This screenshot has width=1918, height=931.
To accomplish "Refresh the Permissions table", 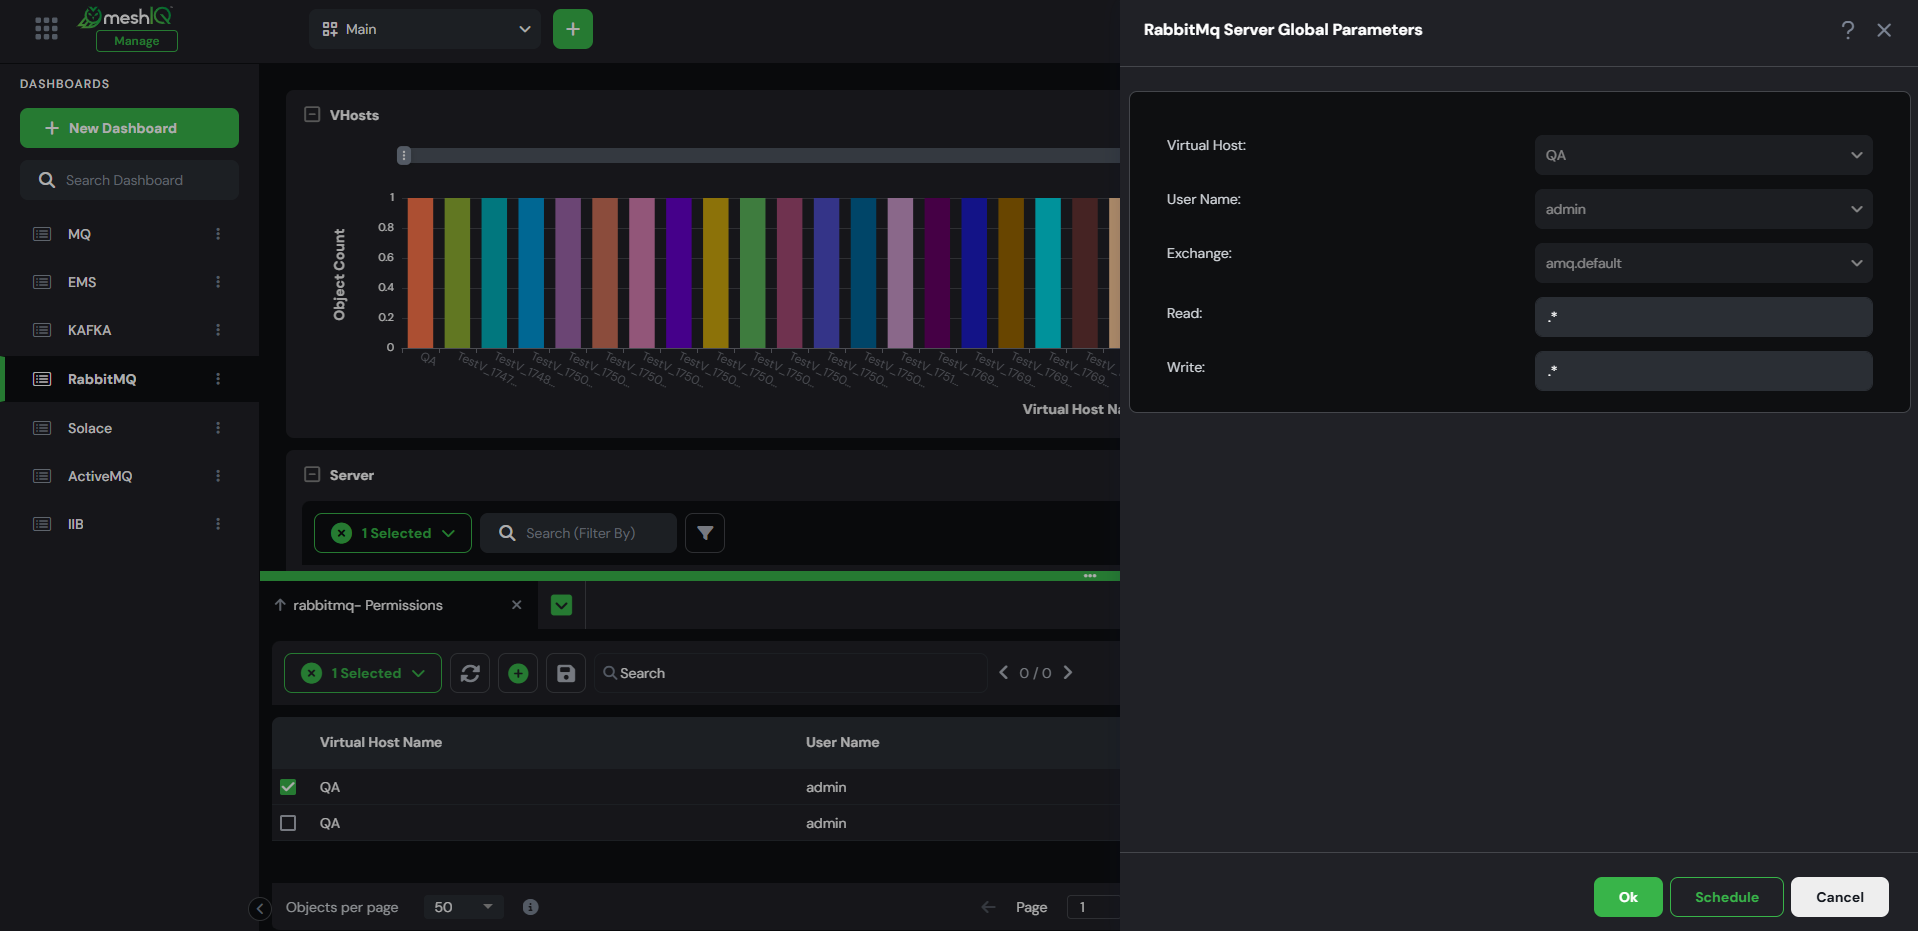I will [470, 673].
